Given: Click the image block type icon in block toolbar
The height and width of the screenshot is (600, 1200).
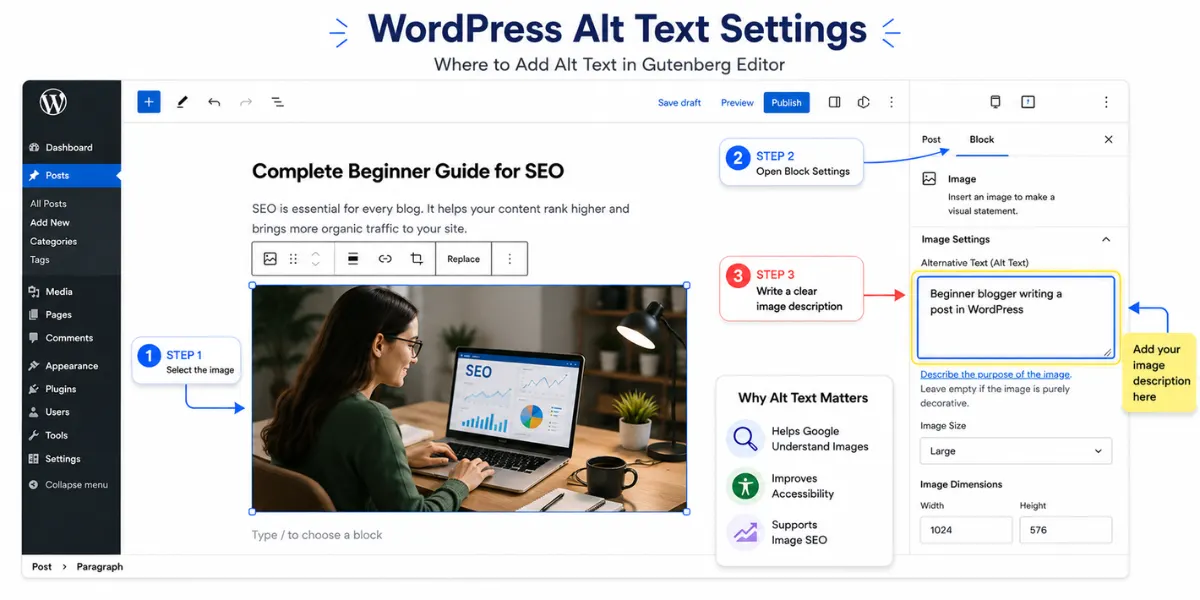Looking at the screenshot, I should [270, 259].
